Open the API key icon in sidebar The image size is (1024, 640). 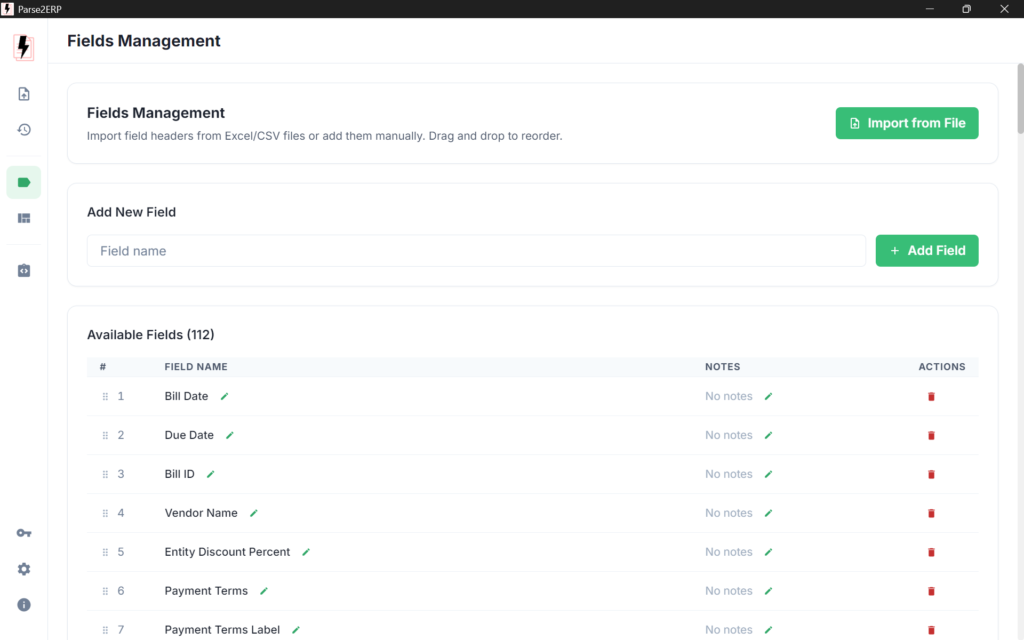pyautogui.click(x=24, y=533)
